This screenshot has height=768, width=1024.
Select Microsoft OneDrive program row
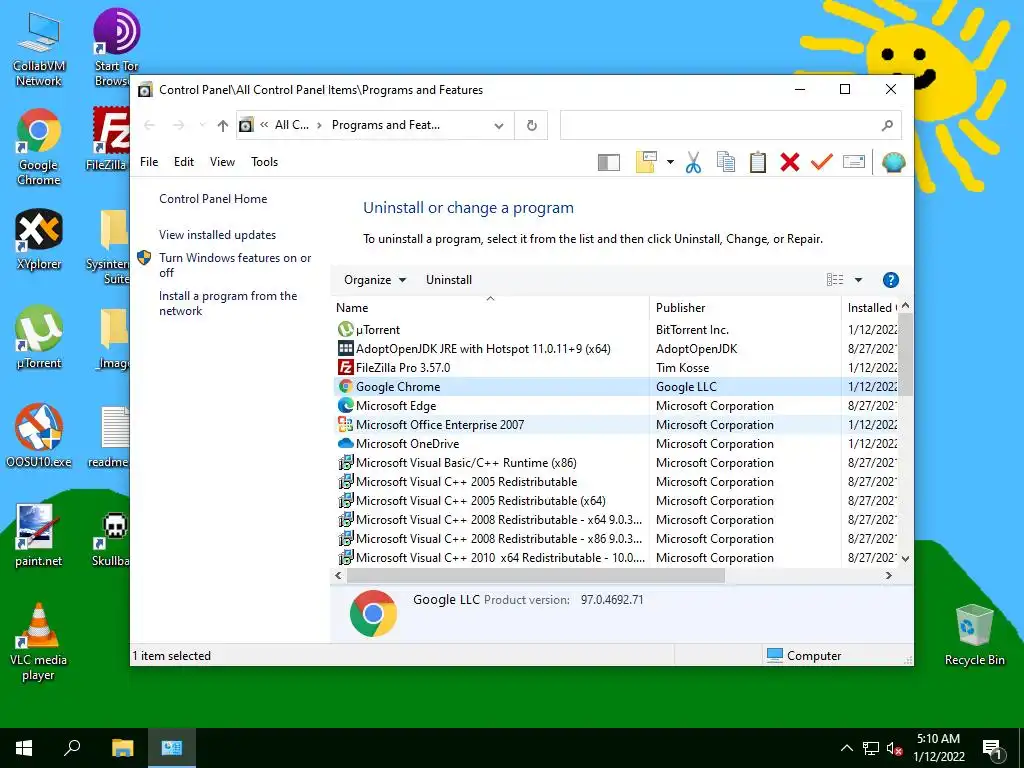point(616,443)
